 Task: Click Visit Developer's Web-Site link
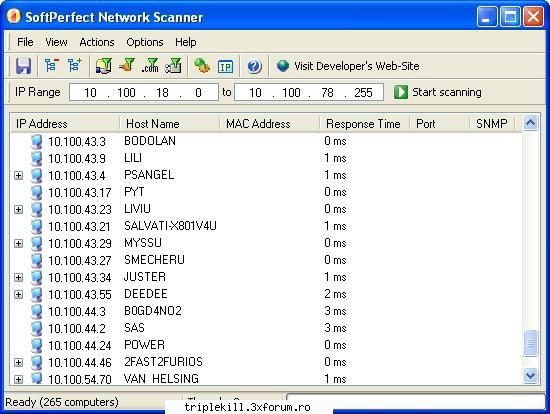pyautogui.click(x=357, y=66)
